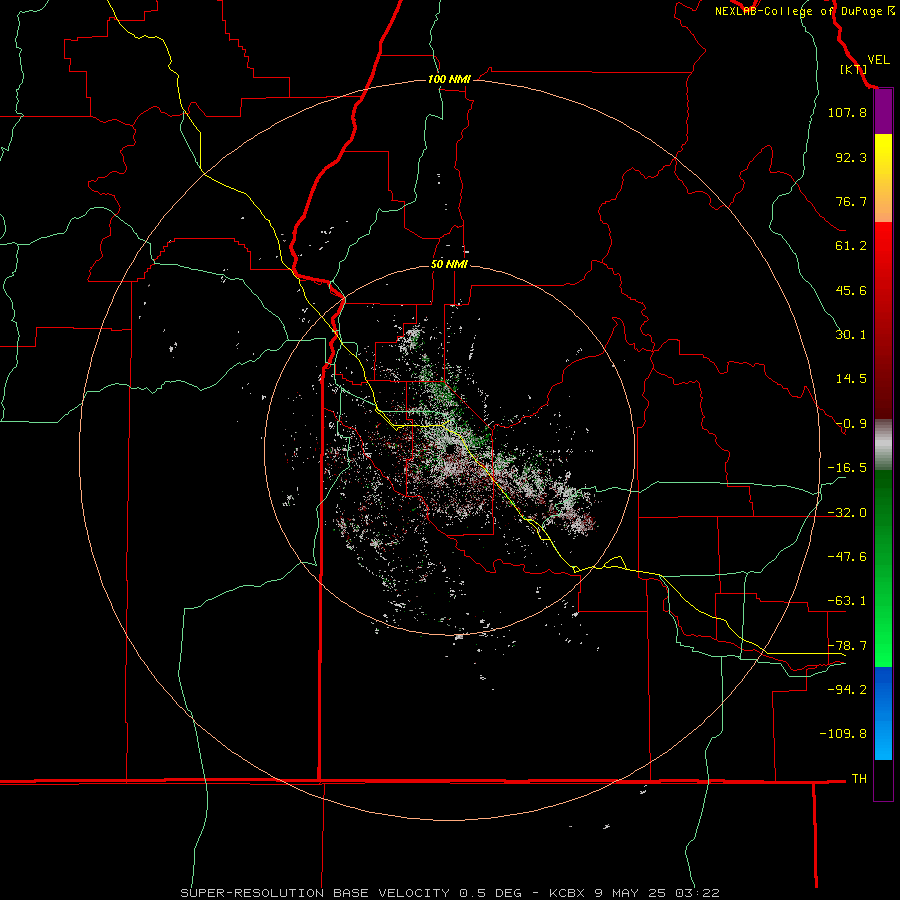Click the -32.0 velocity scale value
900x900 pixels.
pyautogui.click(x=847, y=513)
